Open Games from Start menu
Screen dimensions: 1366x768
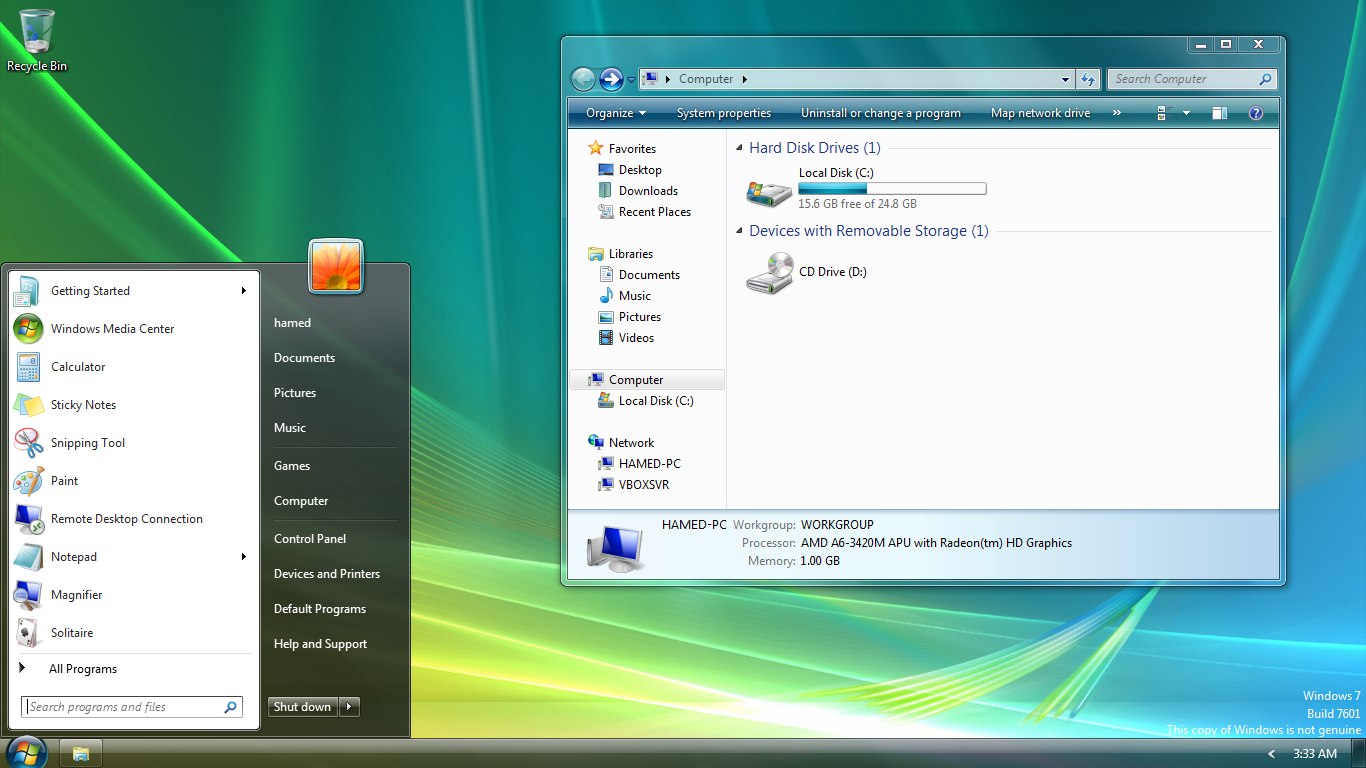tap(292, 466)
